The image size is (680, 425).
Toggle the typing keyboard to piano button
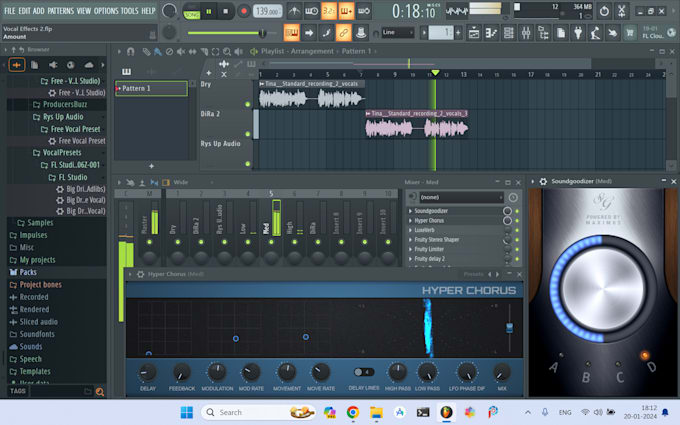click(291, 33)
